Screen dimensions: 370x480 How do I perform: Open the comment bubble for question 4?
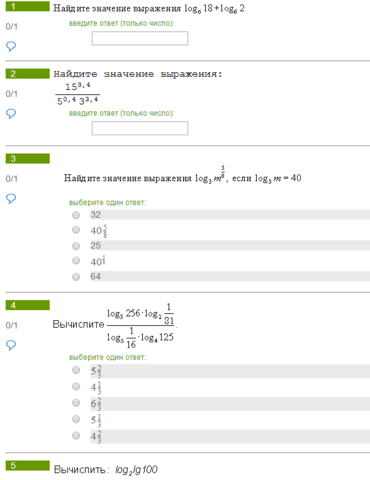click(x=11, y=345)
